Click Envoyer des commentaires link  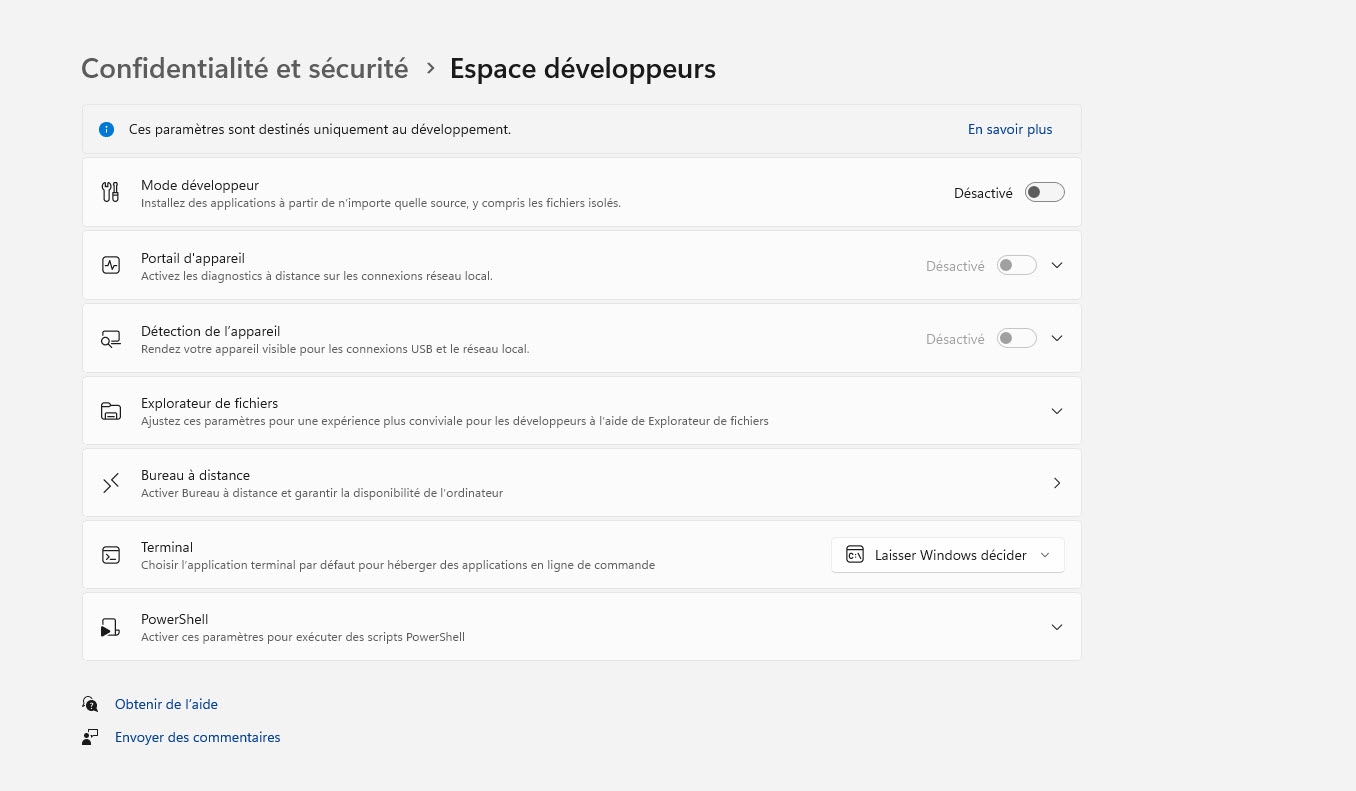pyautogui.click(x=197, y=737)
